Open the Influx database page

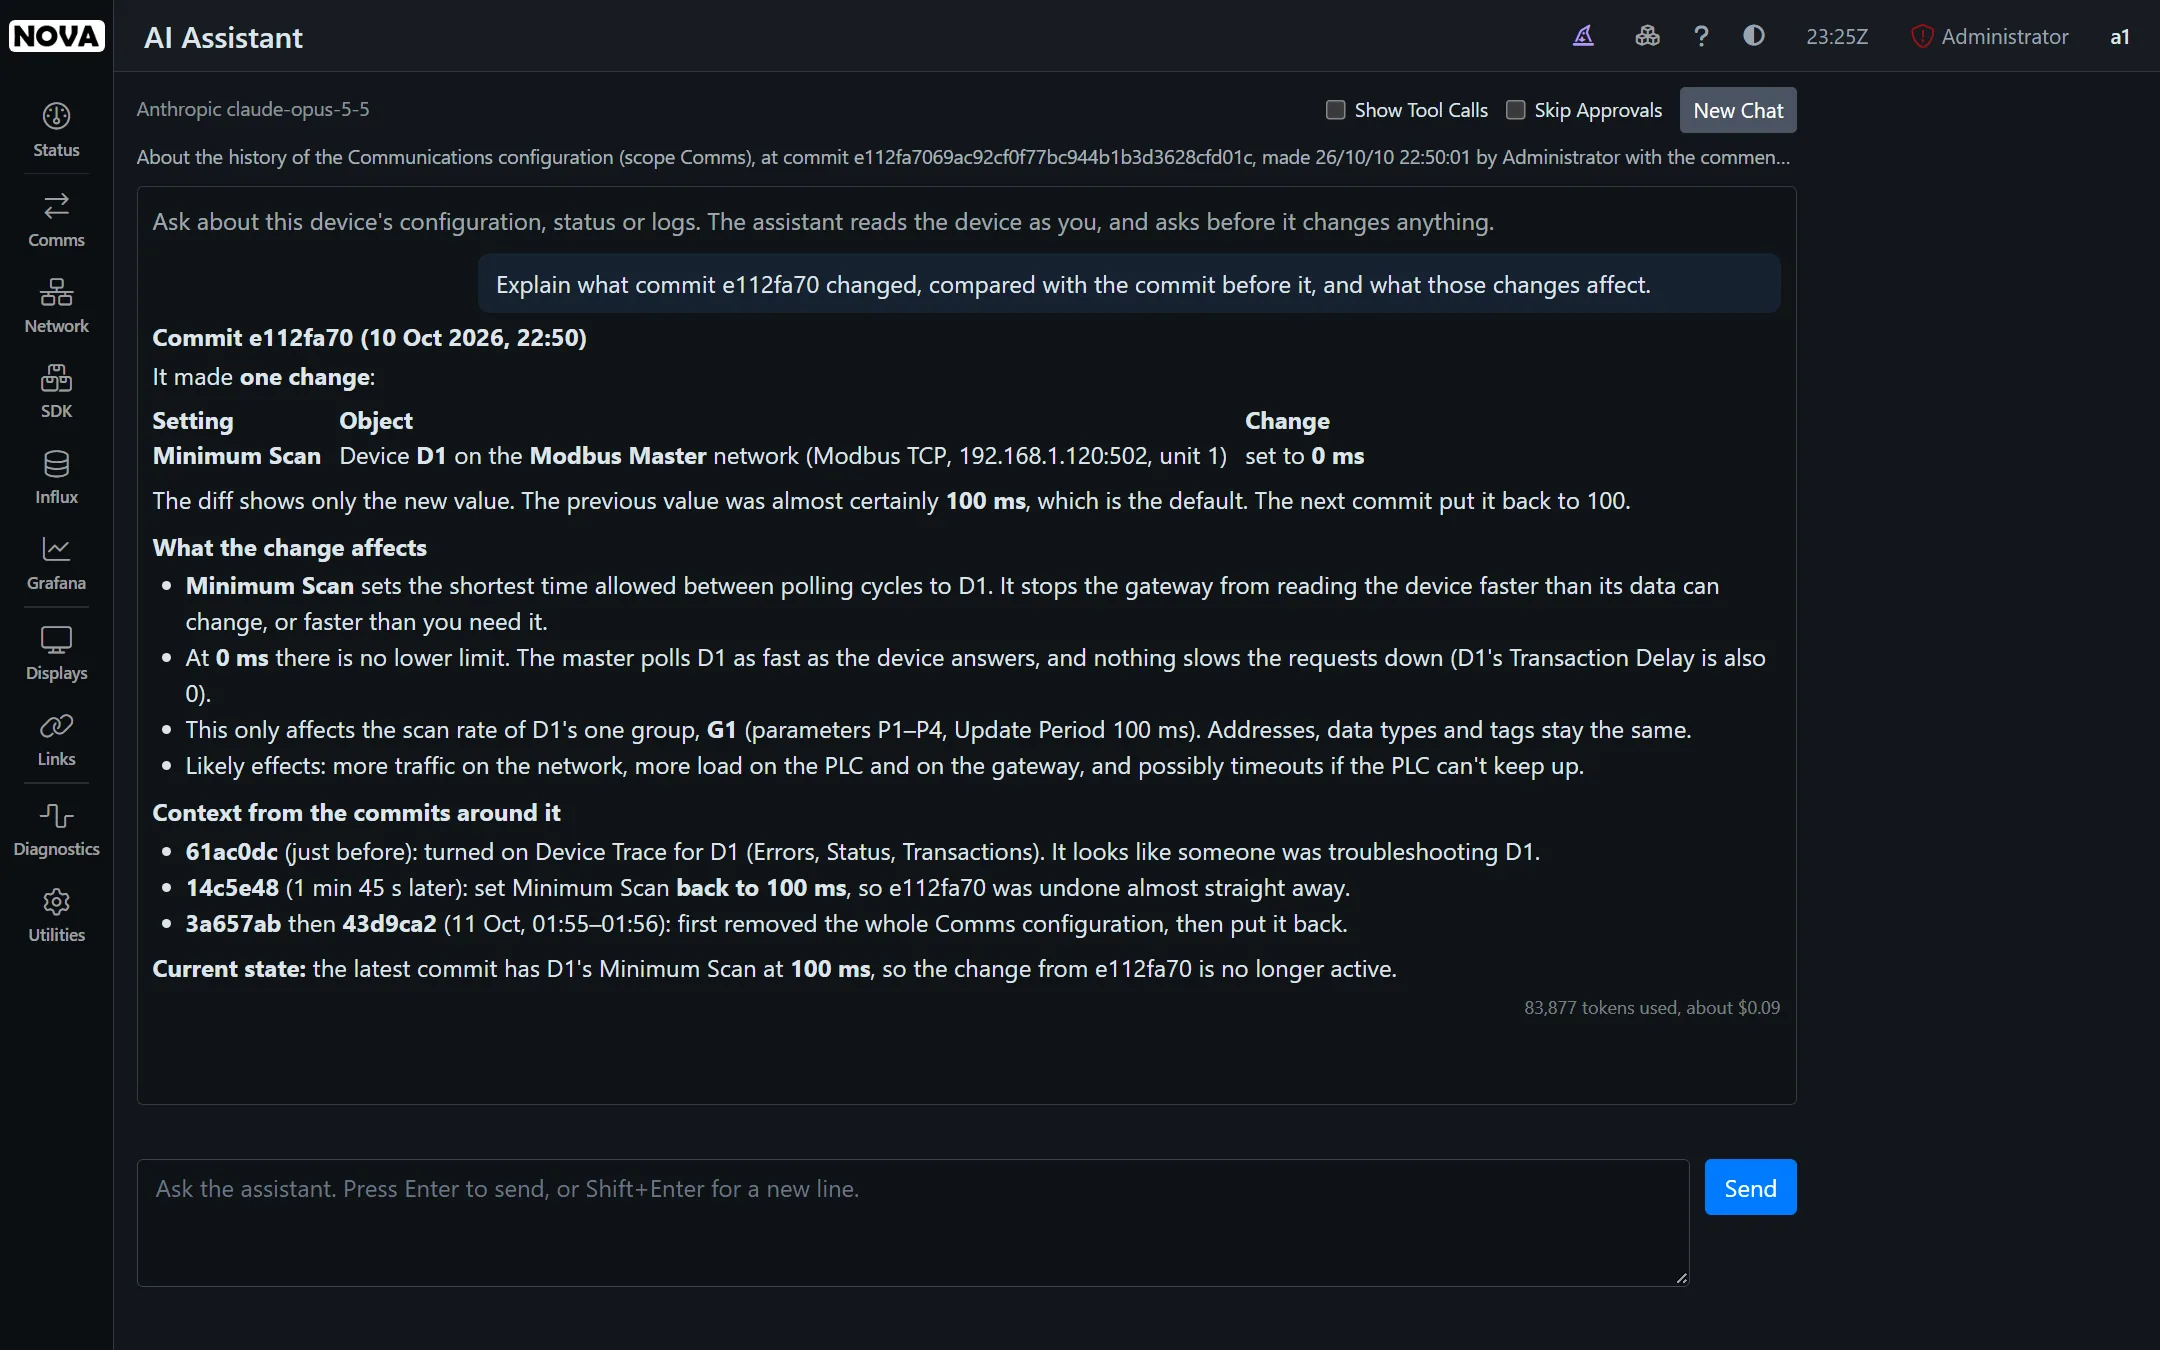coord(56,477)
